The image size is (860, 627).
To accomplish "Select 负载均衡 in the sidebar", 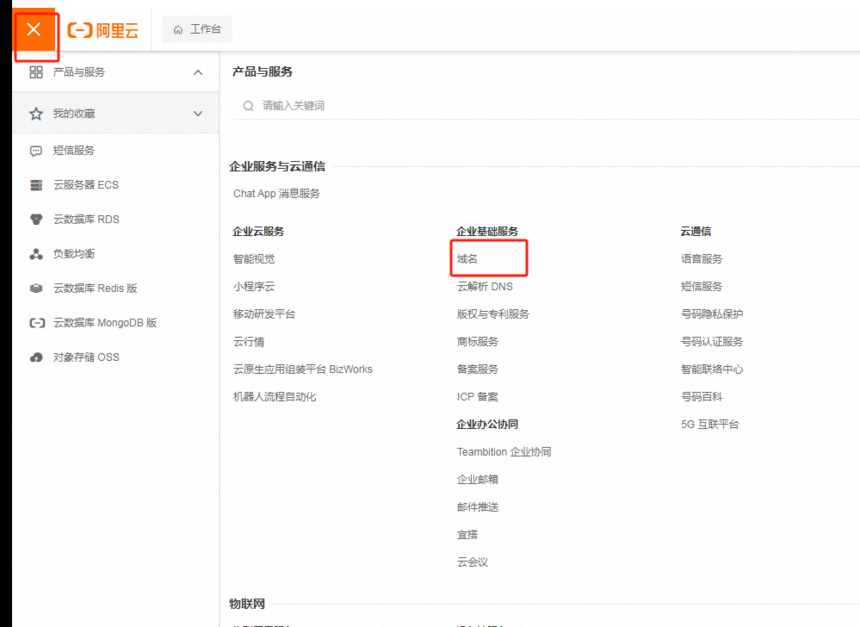I will point(73,254).
